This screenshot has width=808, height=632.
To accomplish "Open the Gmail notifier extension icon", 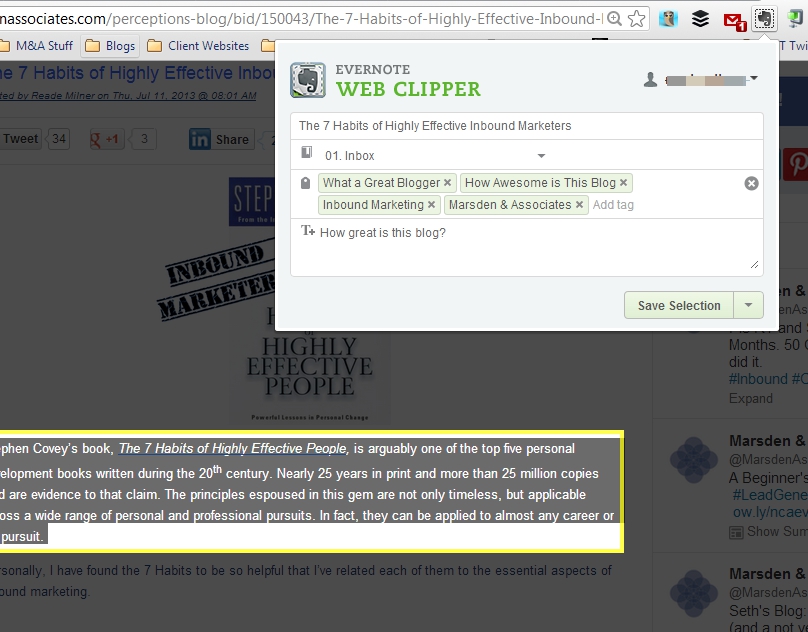I will click(x=734, y=20).
